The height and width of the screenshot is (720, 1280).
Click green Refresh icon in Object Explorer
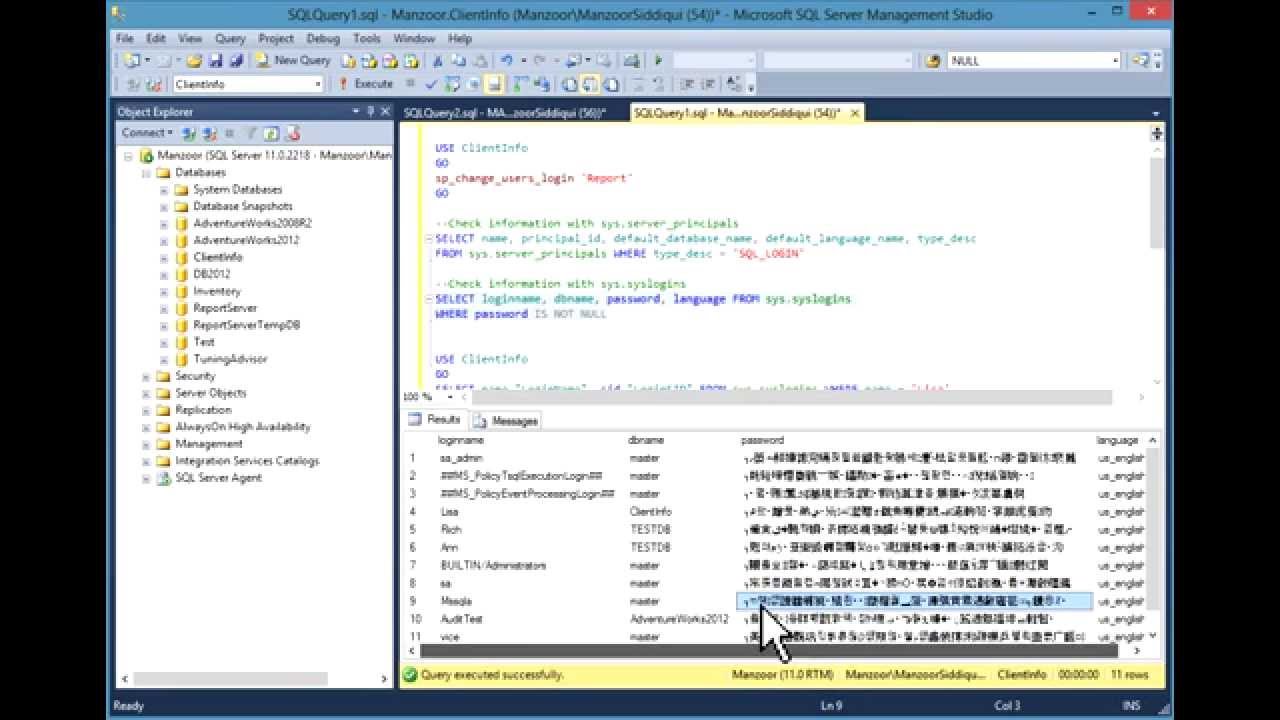tap(270, 132)
